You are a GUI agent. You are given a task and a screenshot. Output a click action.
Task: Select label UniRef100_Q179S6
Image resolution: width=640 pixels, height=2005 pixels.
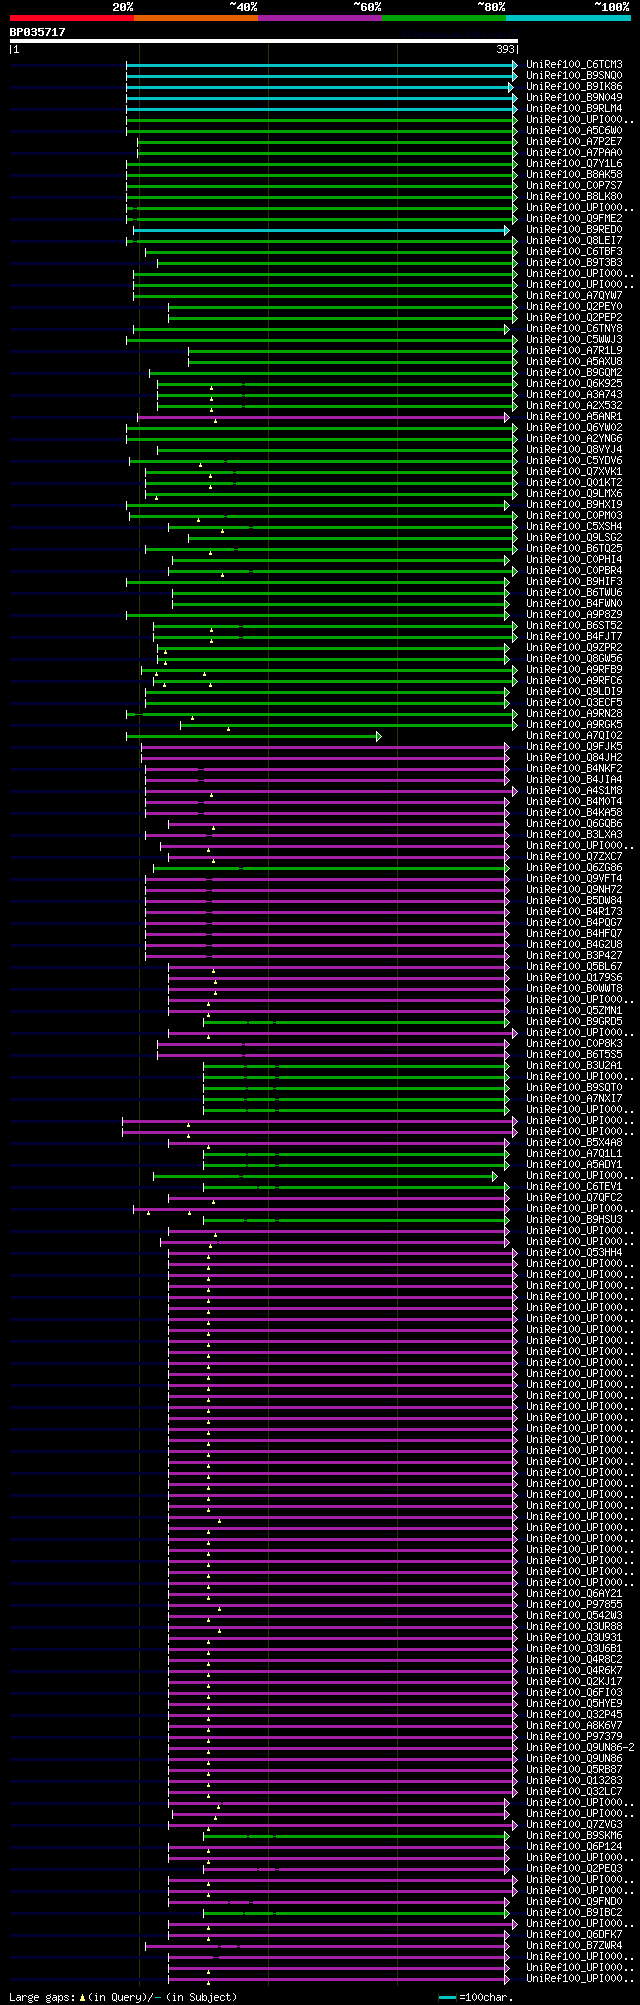[574, 977]
